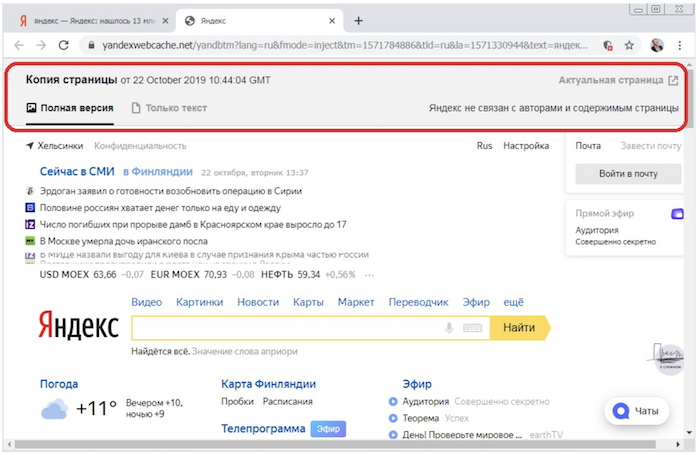Open the Актуальная страница link
This screenshot has height=455, width=700.
tap(611, 80)
